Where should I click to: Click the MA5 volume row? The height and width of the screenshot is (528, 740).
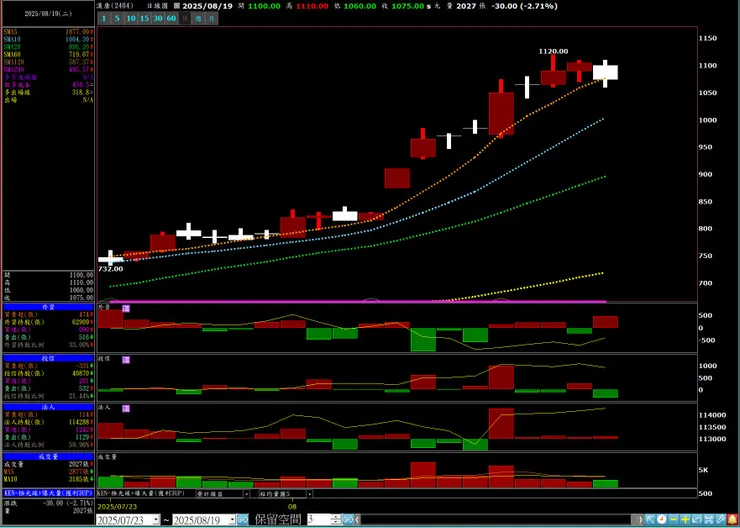[x=48, y=471]
